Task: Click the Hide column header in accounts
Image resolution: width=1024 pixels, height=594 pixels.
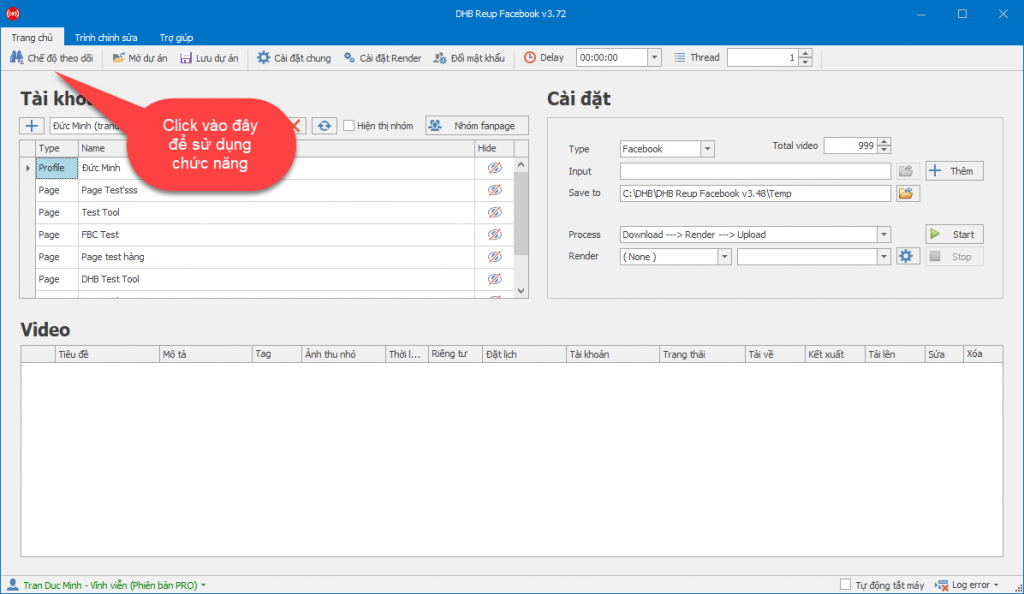Action: [x=494, y=148]
